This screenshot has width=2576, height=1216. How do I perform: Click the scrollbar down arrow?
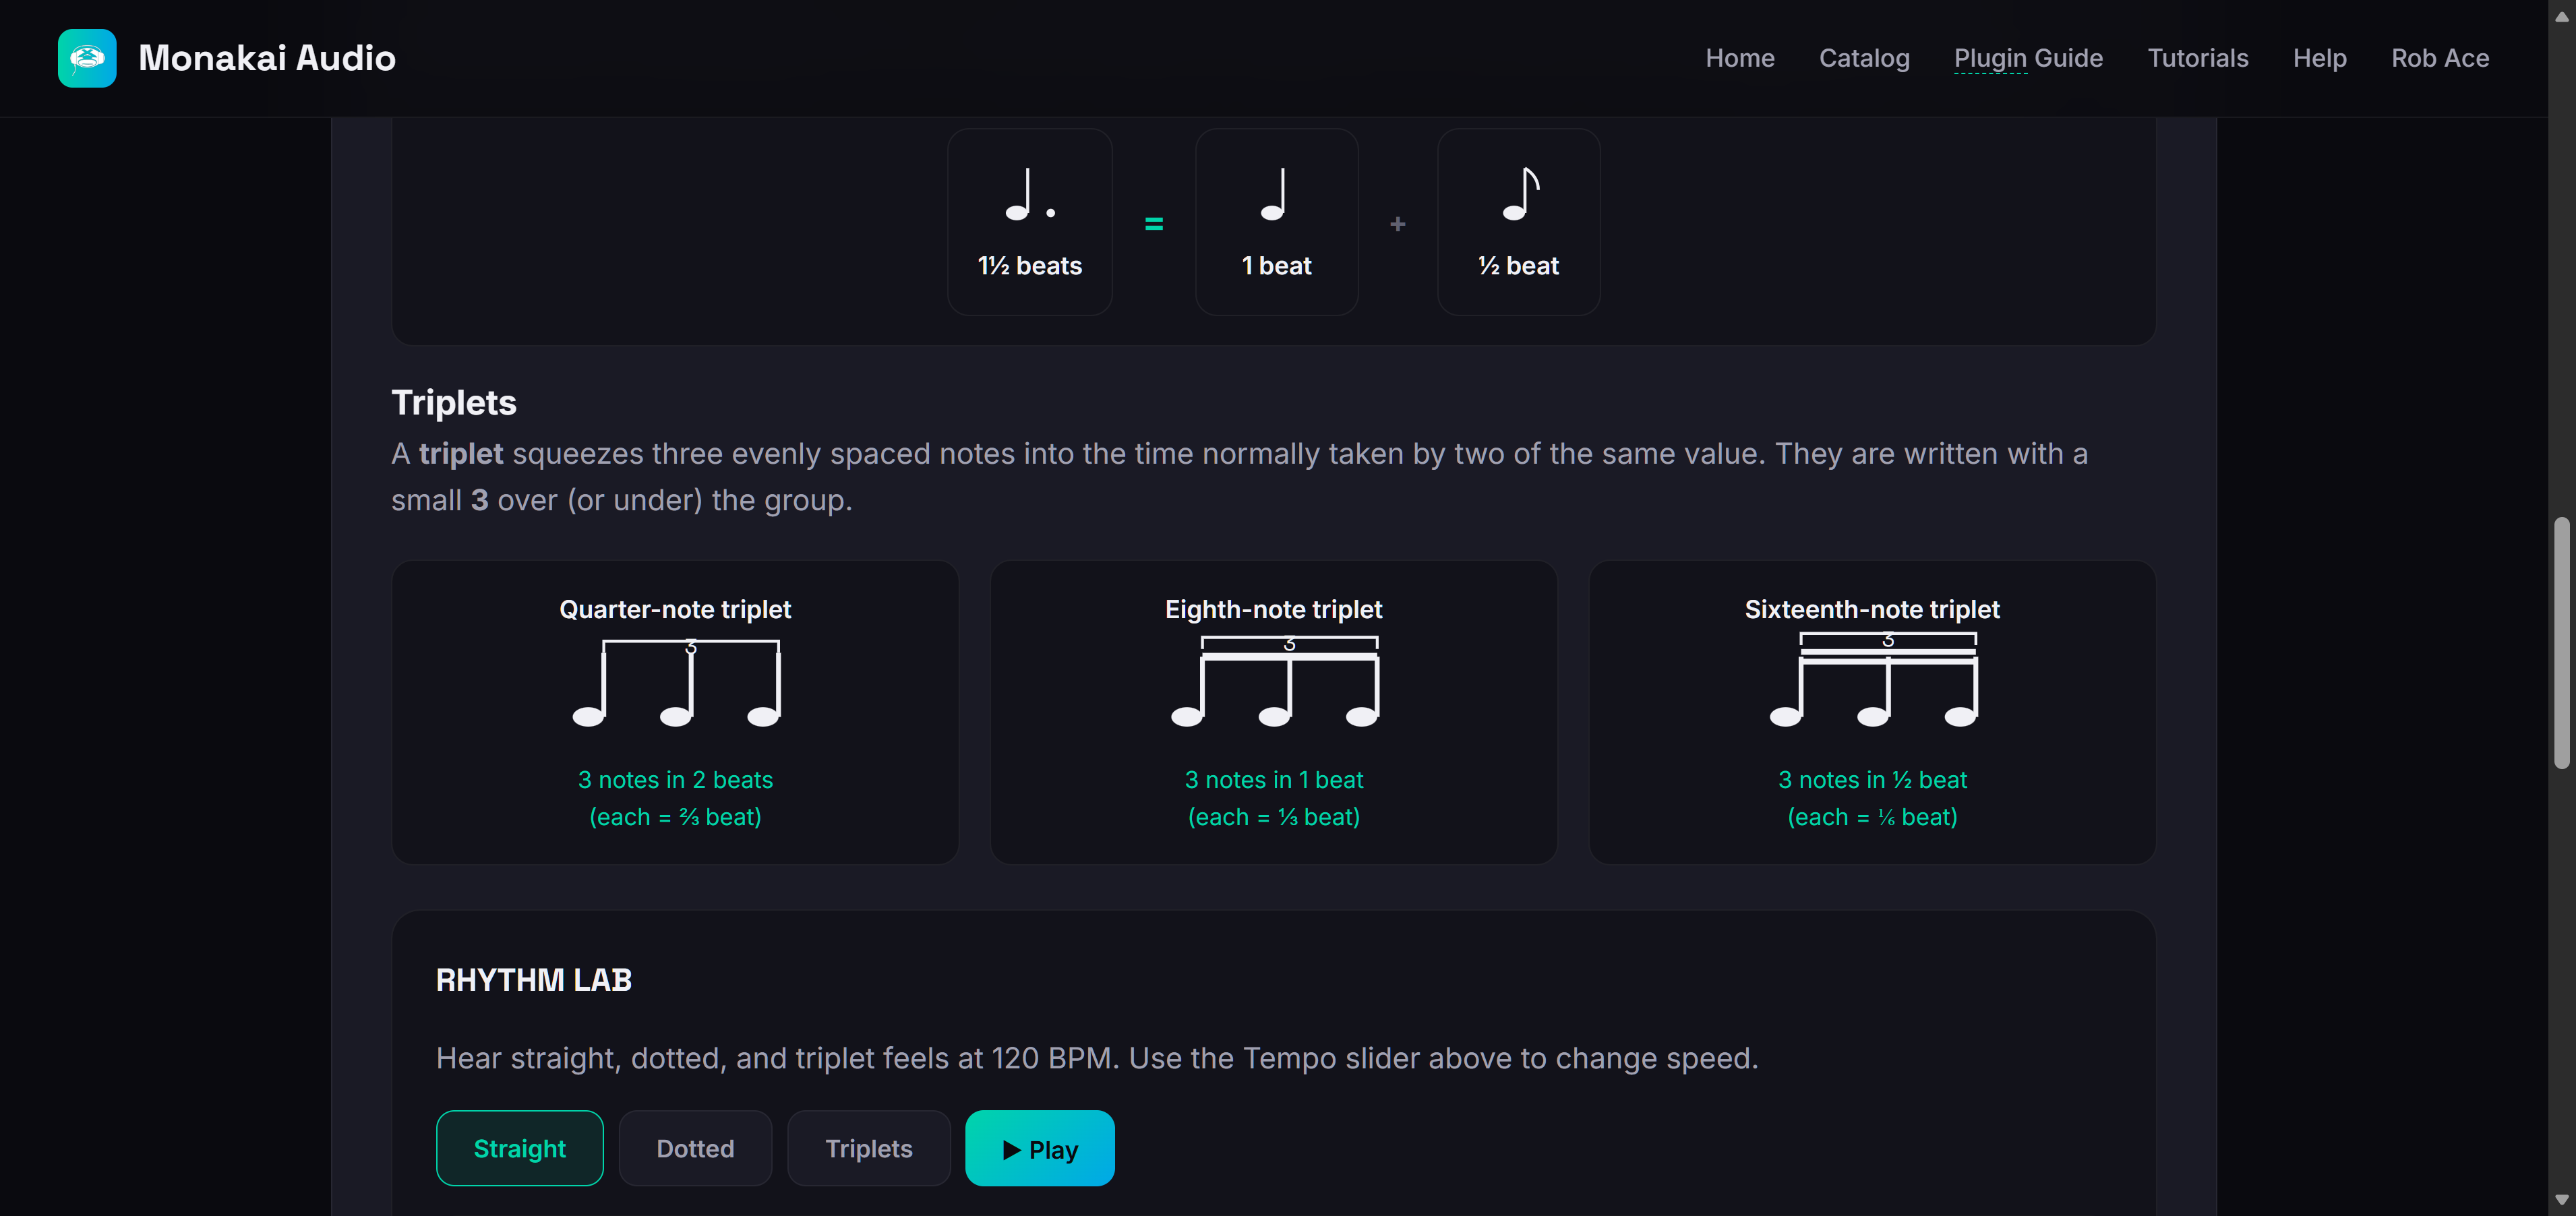tap(2561, 1199)
